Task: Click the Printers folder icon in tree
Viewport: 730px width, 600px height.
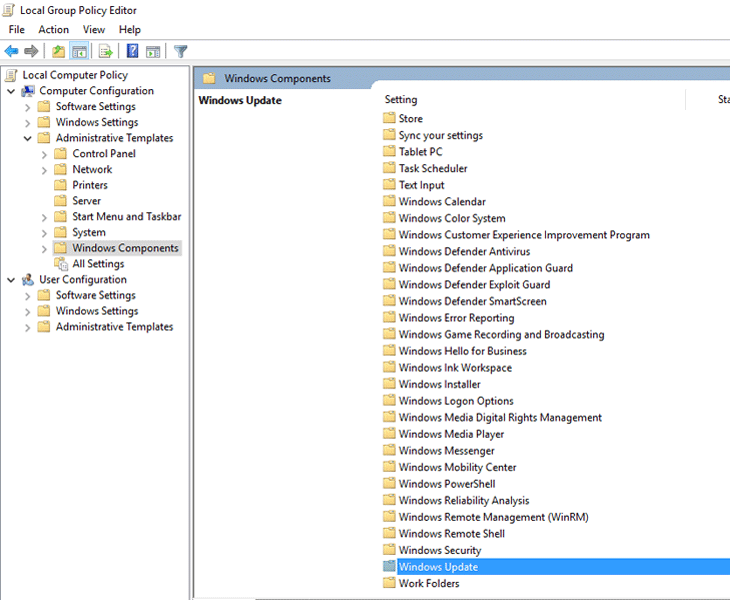Action: 61,185
